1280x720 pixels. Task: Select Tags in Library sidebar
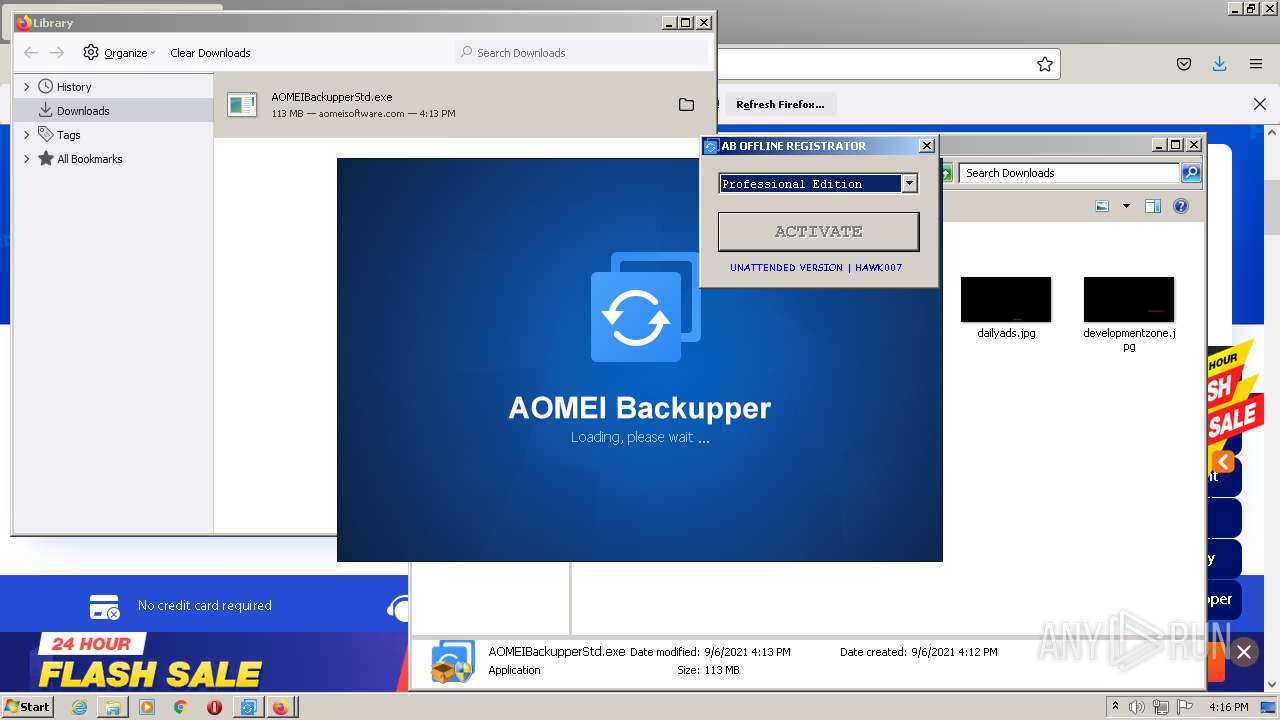pyautogui.click(x=68, y=135)
